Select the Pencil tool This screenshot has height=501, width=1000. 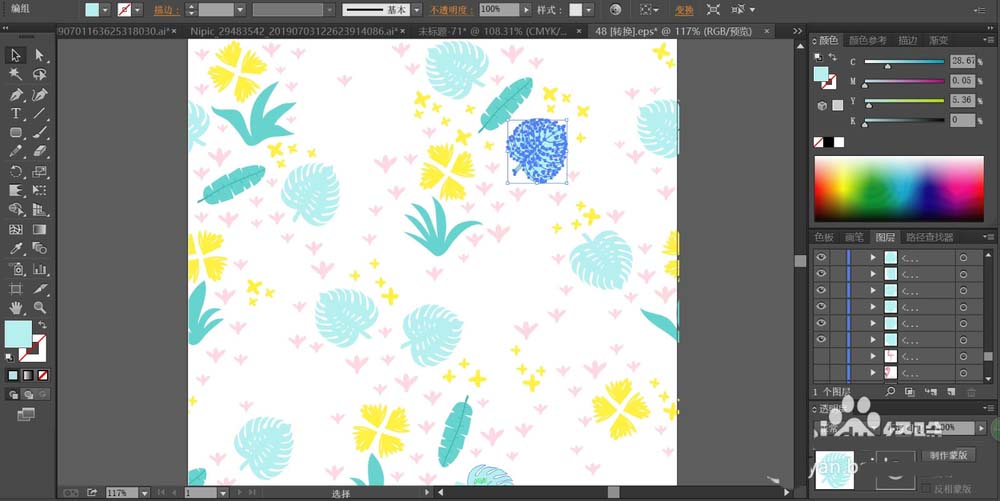pyautogui.click(x=15, y=152)
